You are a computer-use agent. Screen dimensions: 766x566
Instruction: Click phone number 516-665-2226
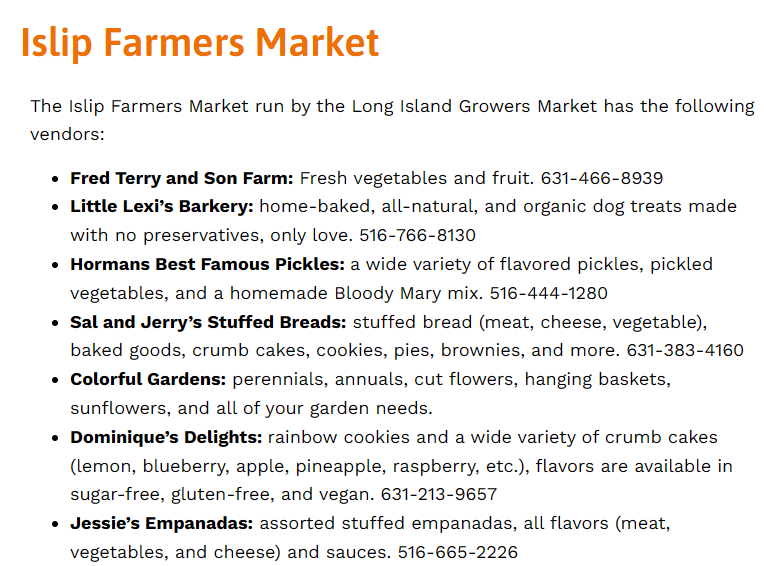click(x=457, y=552)
